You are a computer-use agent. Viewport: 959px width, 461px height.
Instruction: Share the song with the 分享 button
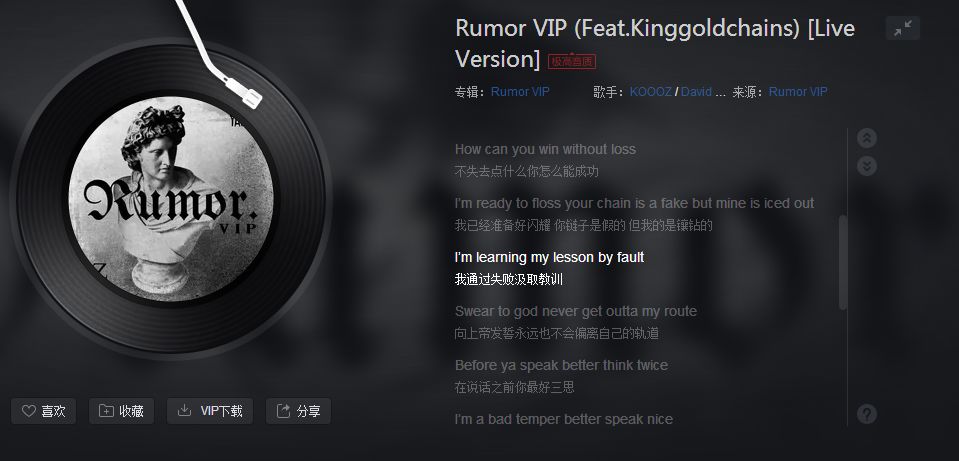tap(298, 411)
